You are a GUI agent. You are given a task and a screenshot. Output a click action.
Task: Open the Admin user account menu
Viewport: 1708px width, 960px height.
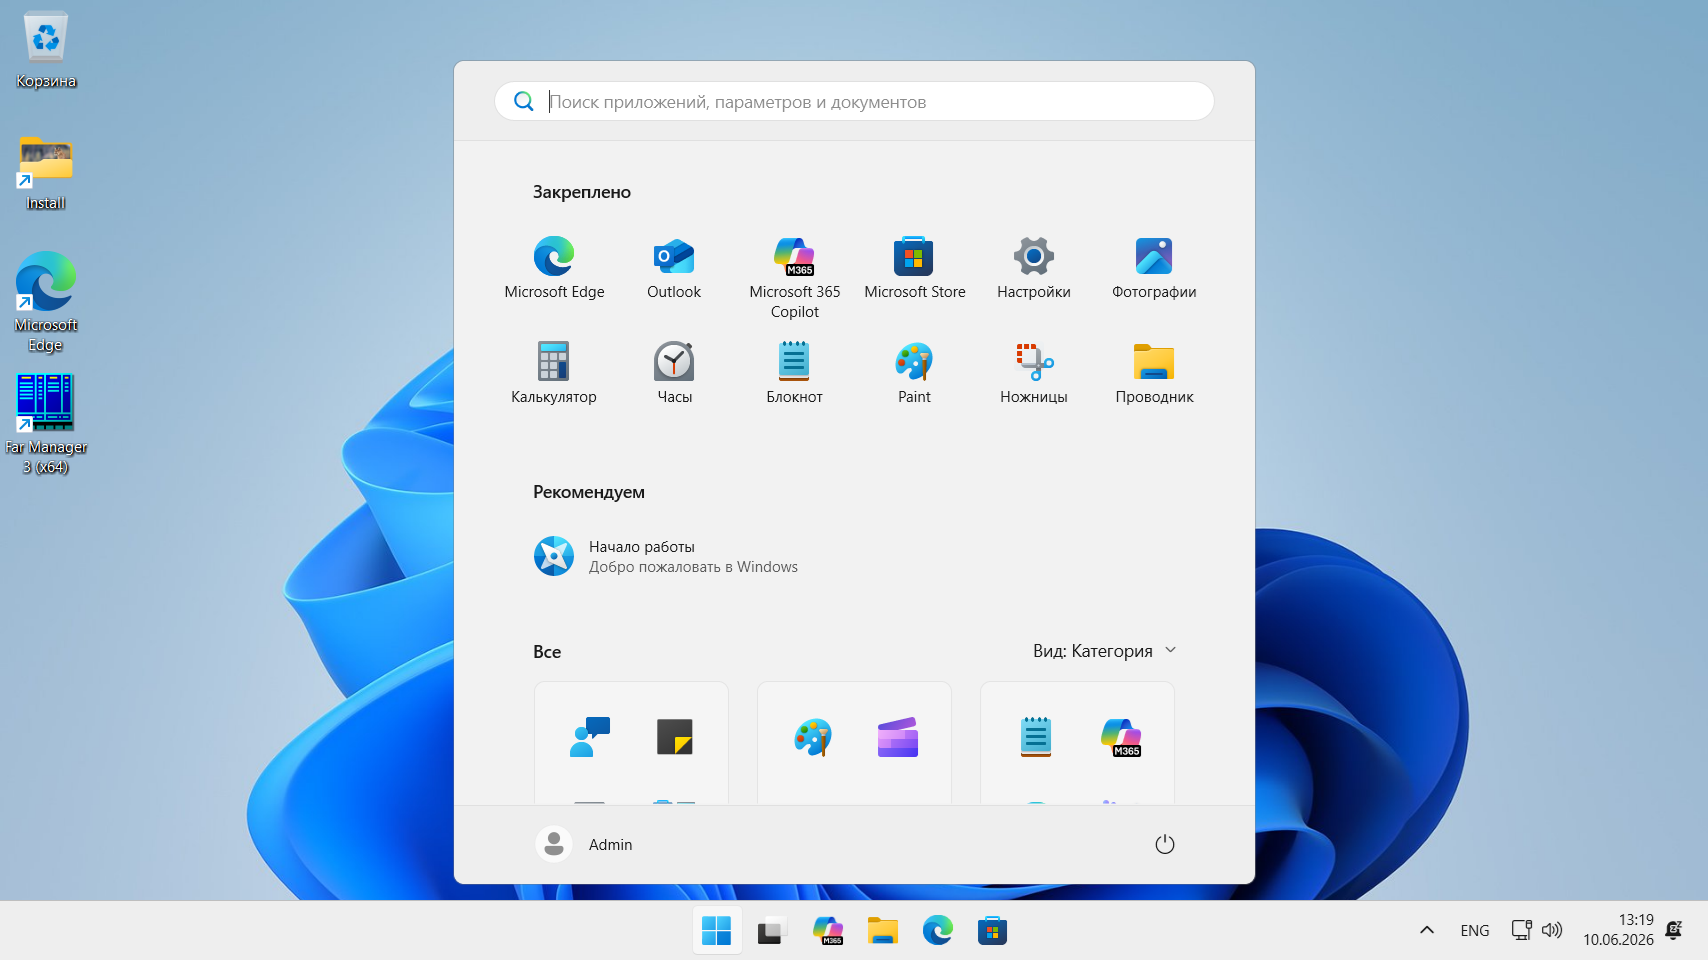click(584, 845)
